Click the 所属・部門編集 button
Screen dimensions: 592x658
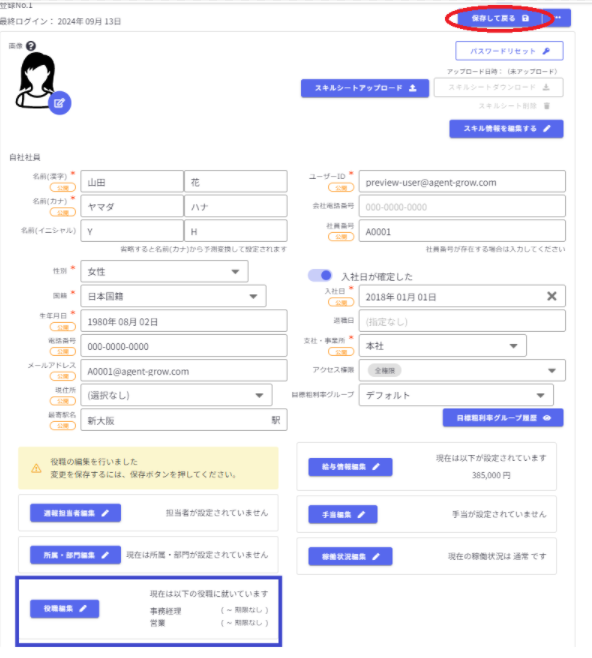pyautogui.click(x=76, y=555)
